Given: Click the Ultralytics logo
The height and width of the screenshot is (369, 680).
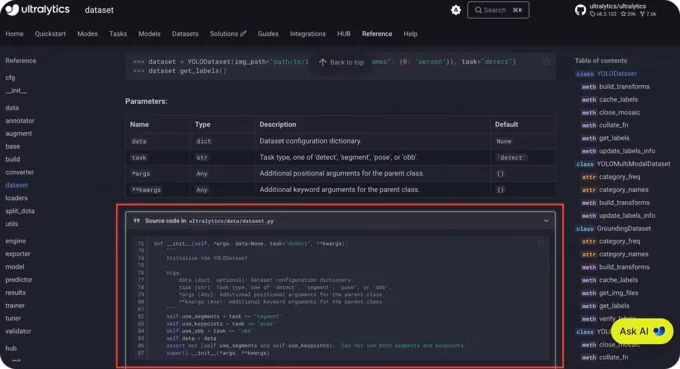Looking at the screenshot, I should coord(37,10).
